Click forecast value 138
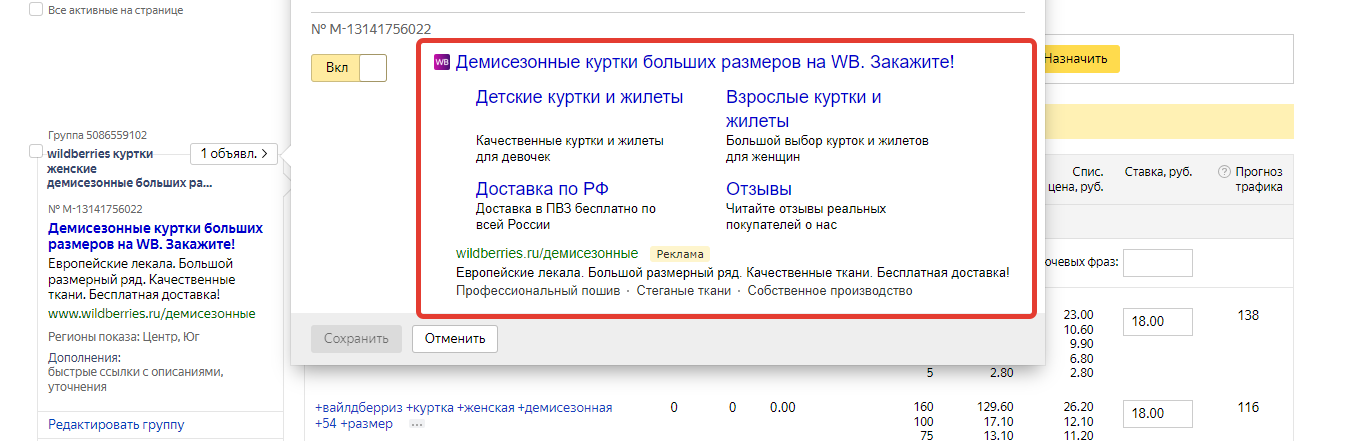This screenshot has height=441, width=1365. pyautogui.click(x=1250, y=315)
